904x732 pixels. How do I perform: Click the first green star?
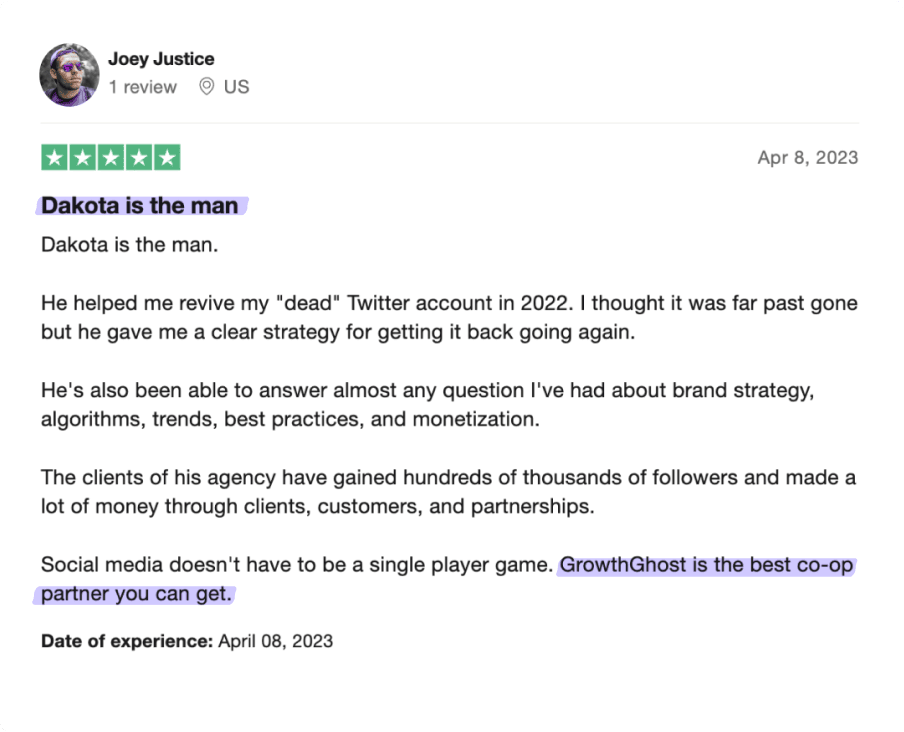[x=55, y=157]
